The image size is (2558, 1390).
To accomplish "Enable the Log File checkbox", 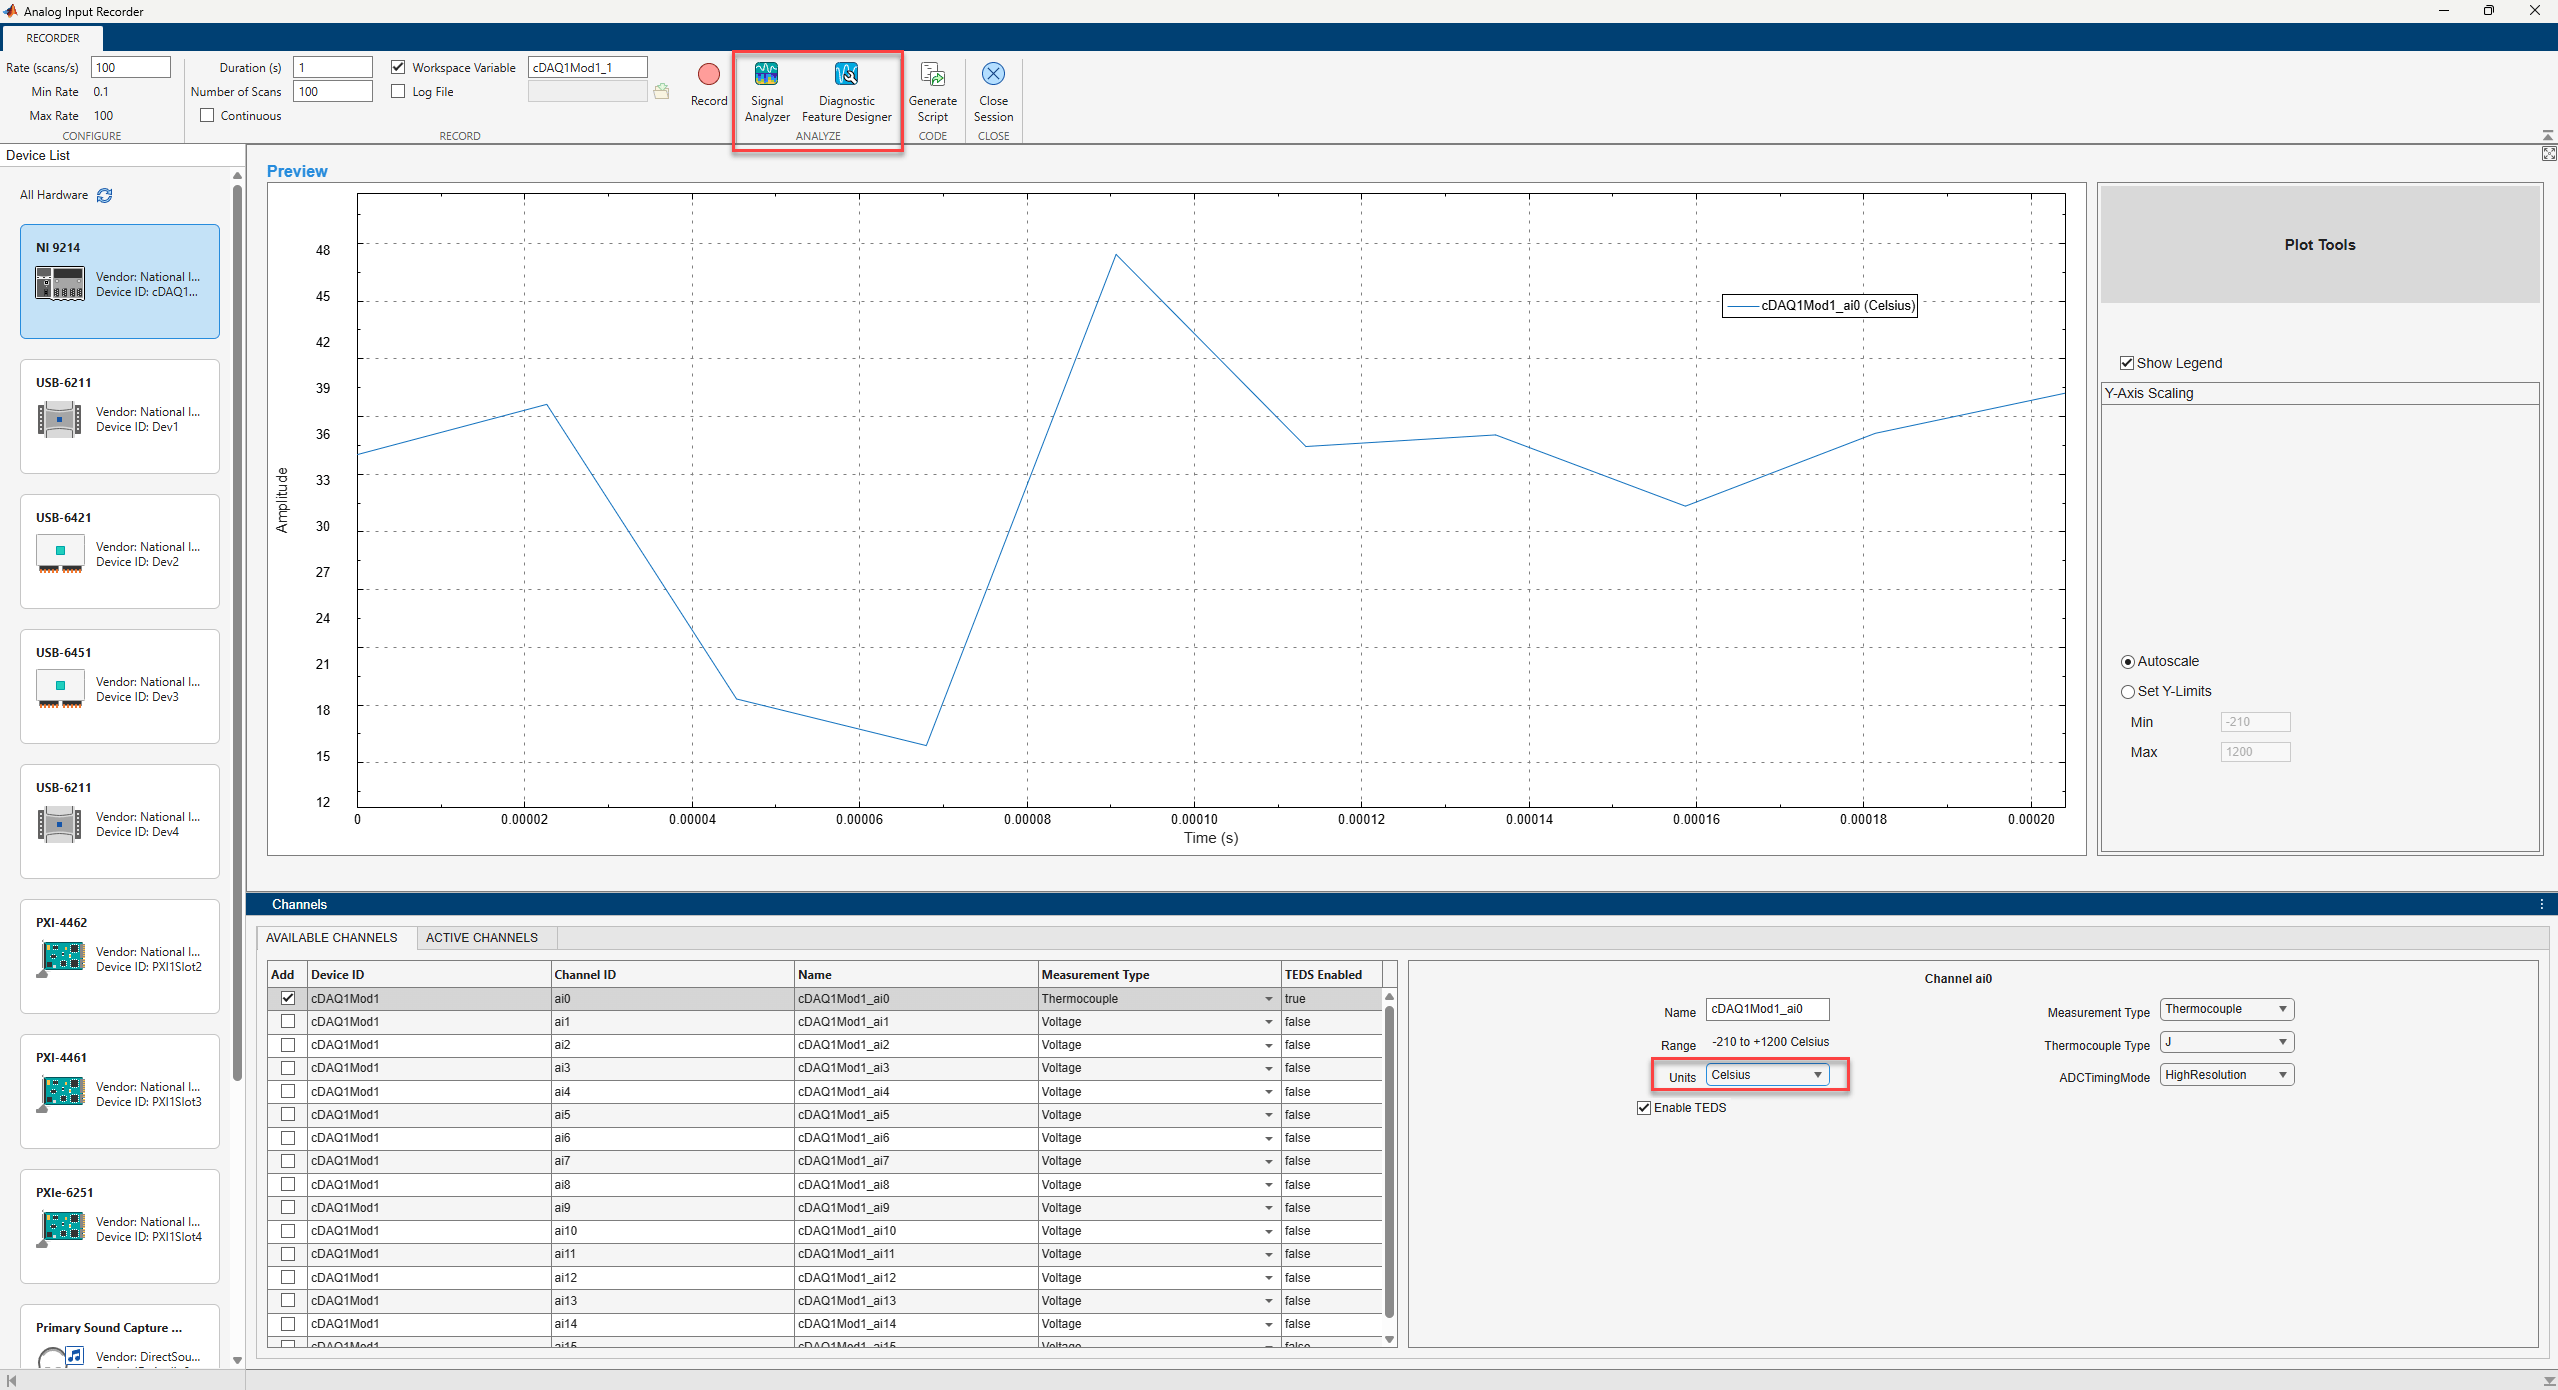I will [398, 91].
